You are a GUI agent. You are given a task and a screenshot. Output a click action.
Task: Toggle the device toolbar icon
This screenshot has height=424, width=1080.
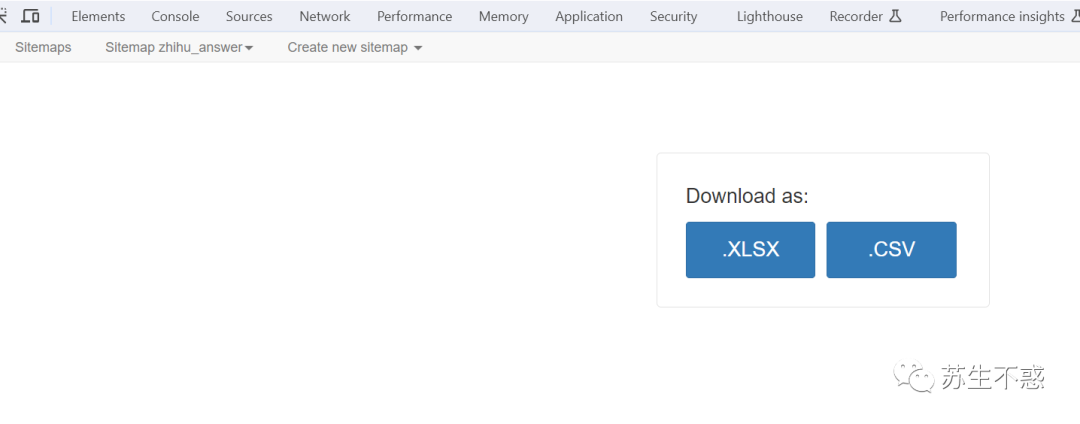(x=30, y=16)
